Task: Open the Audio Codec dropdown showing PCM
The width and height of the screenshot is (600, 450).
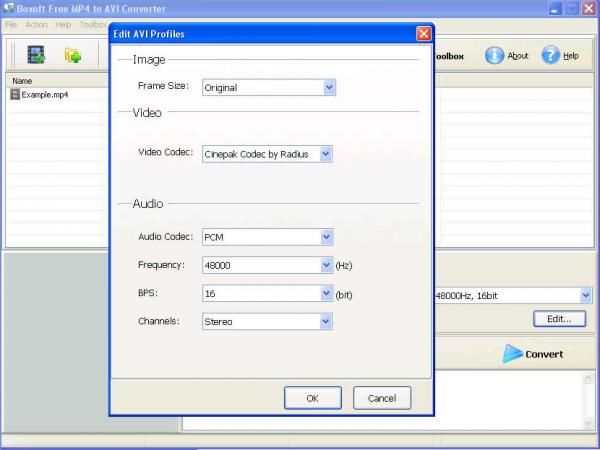Action: [267, 237]
